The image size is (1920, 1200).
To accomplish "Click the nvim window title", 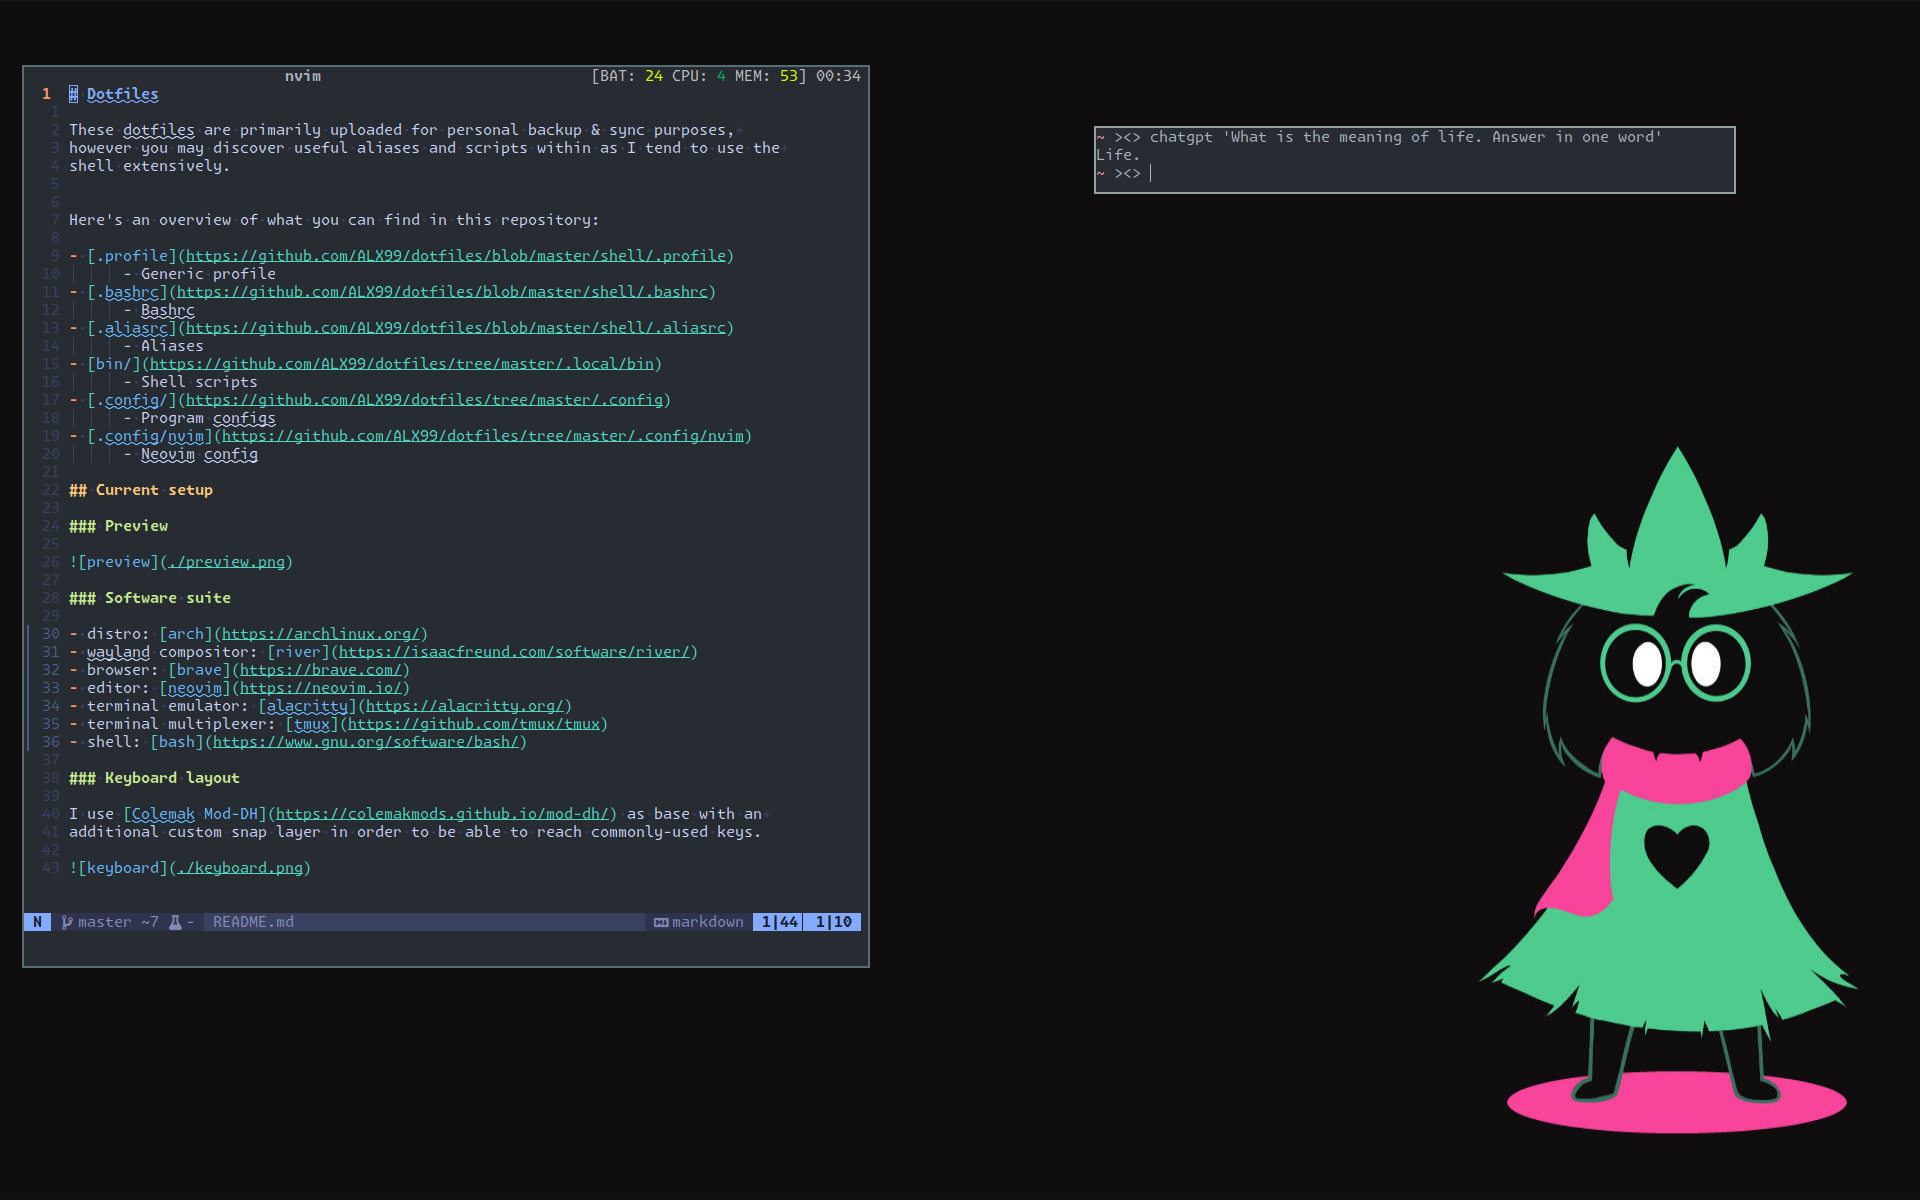I will coord(302,76).
